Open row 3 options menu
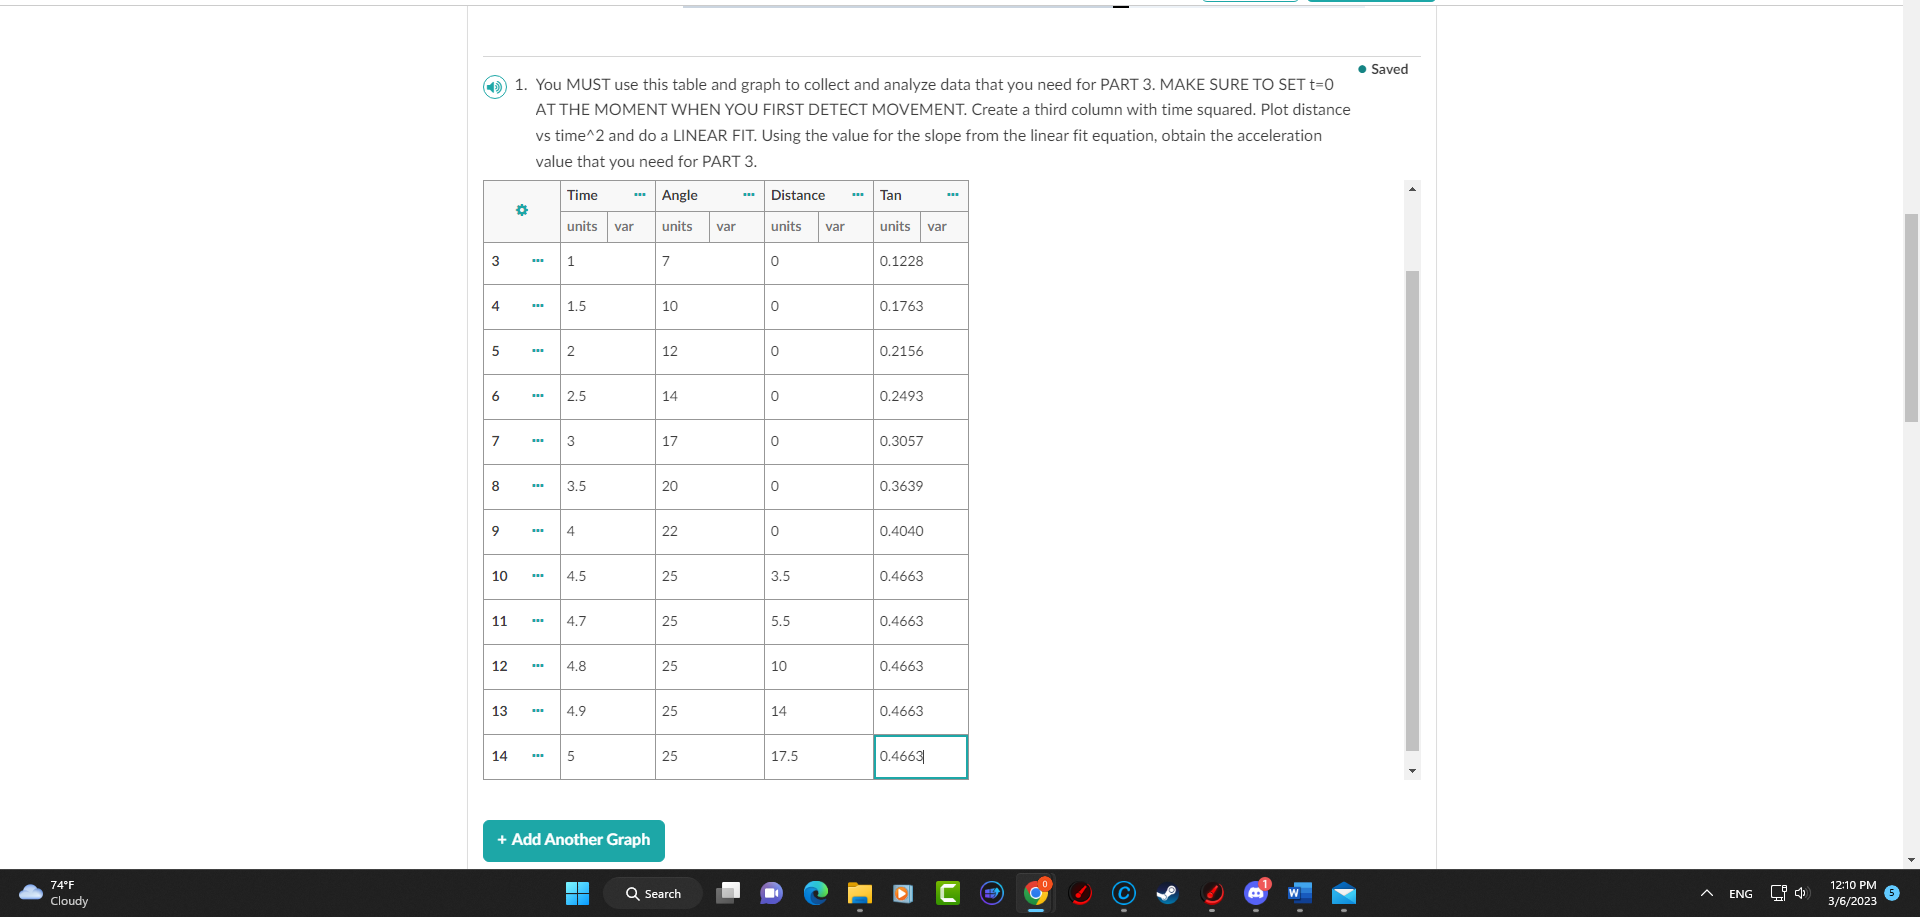This screenshot has height=917, width=1920. pos(538,261)
